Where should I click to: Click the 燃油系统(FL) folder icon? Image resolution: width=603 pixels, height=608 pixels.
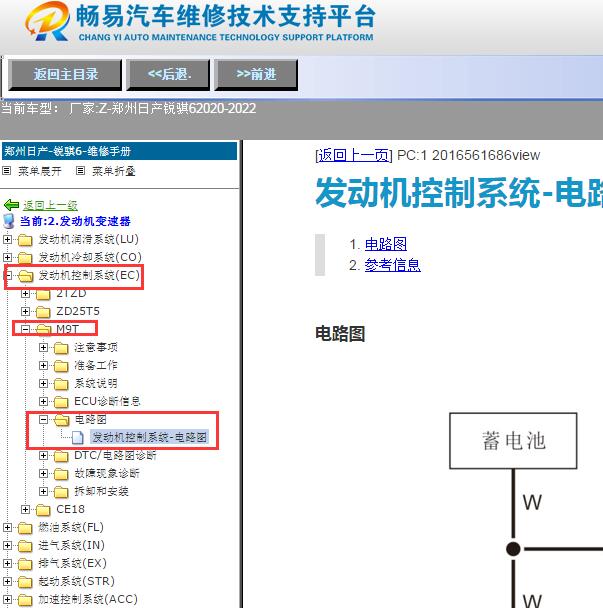coord(25,528)
